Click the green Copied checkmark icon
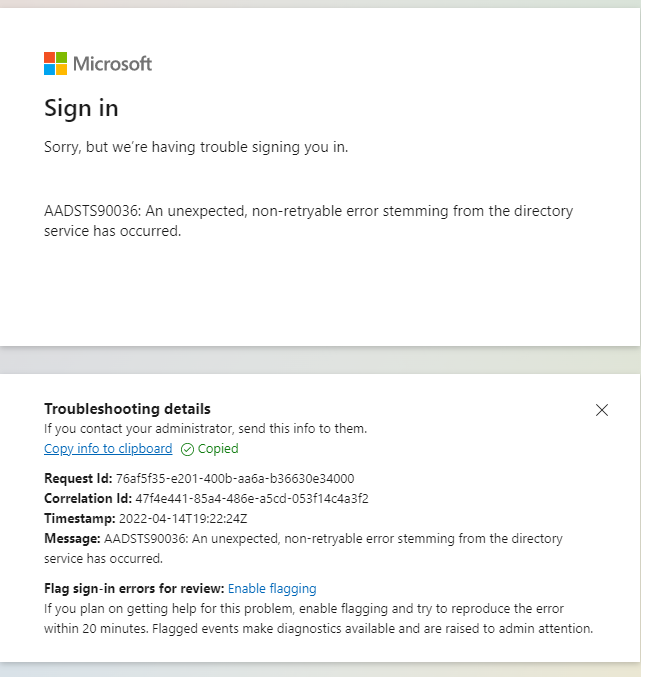Image resolution: width=653 pixels, height=679 pixels. (x=187, y=449)
